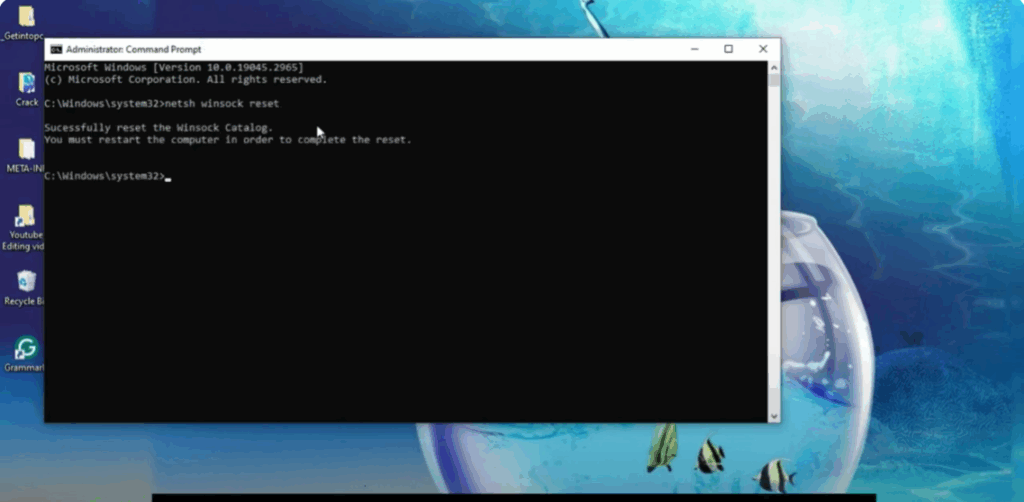
Task: Click the vertical scrollbar thumb
Action: click(x=774, y=80)
